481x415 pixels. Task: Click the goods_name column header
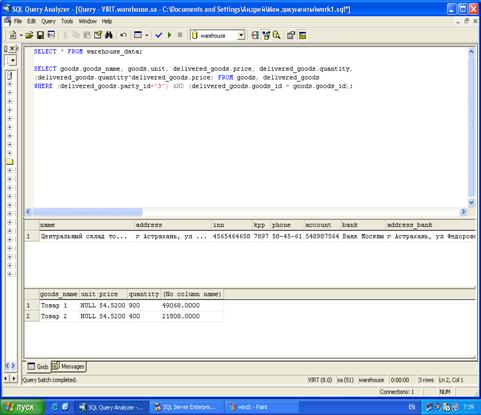coord(58,294)
